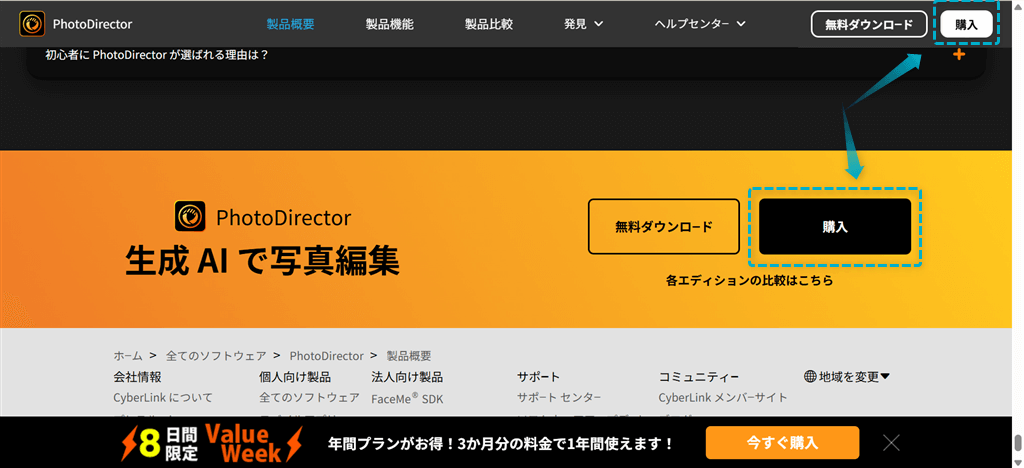This screenshot has width=1024, height=468.
Task: Click the globe icon beside 地域を変更
Action: tap(810, 376)
